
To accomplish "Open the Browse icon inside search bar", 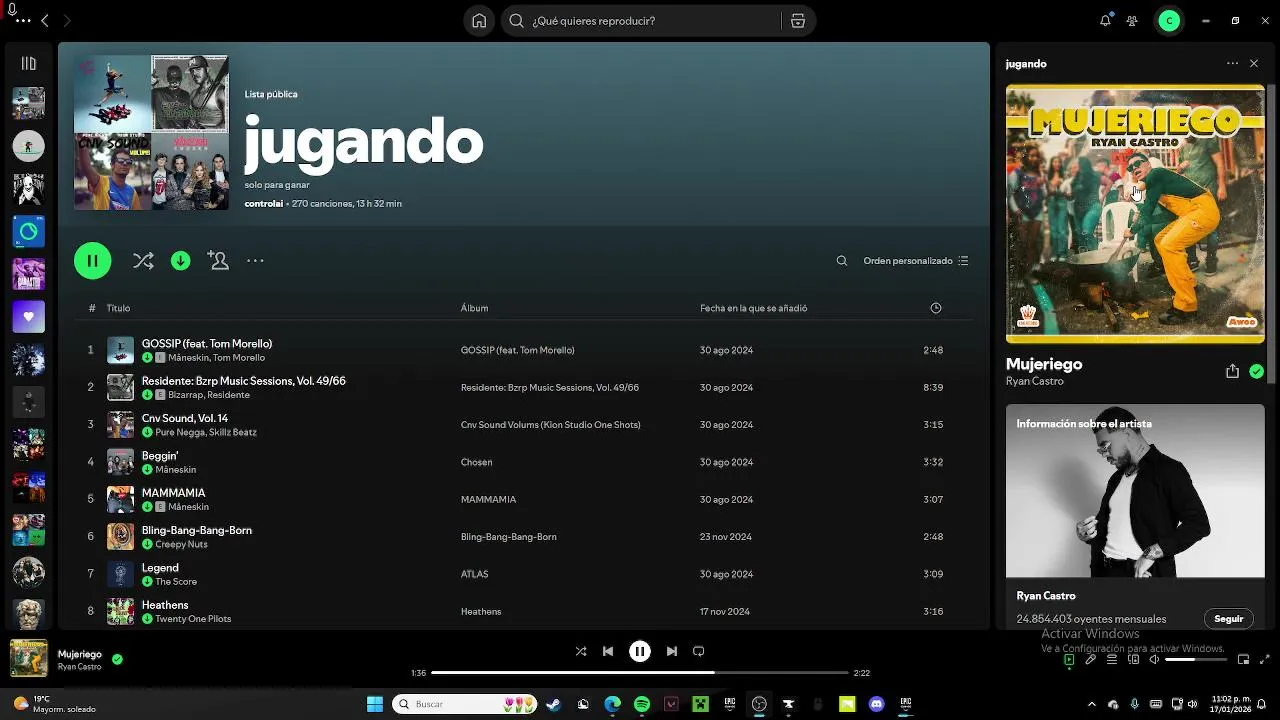I will pyautogui.click(x=797, y=21).
